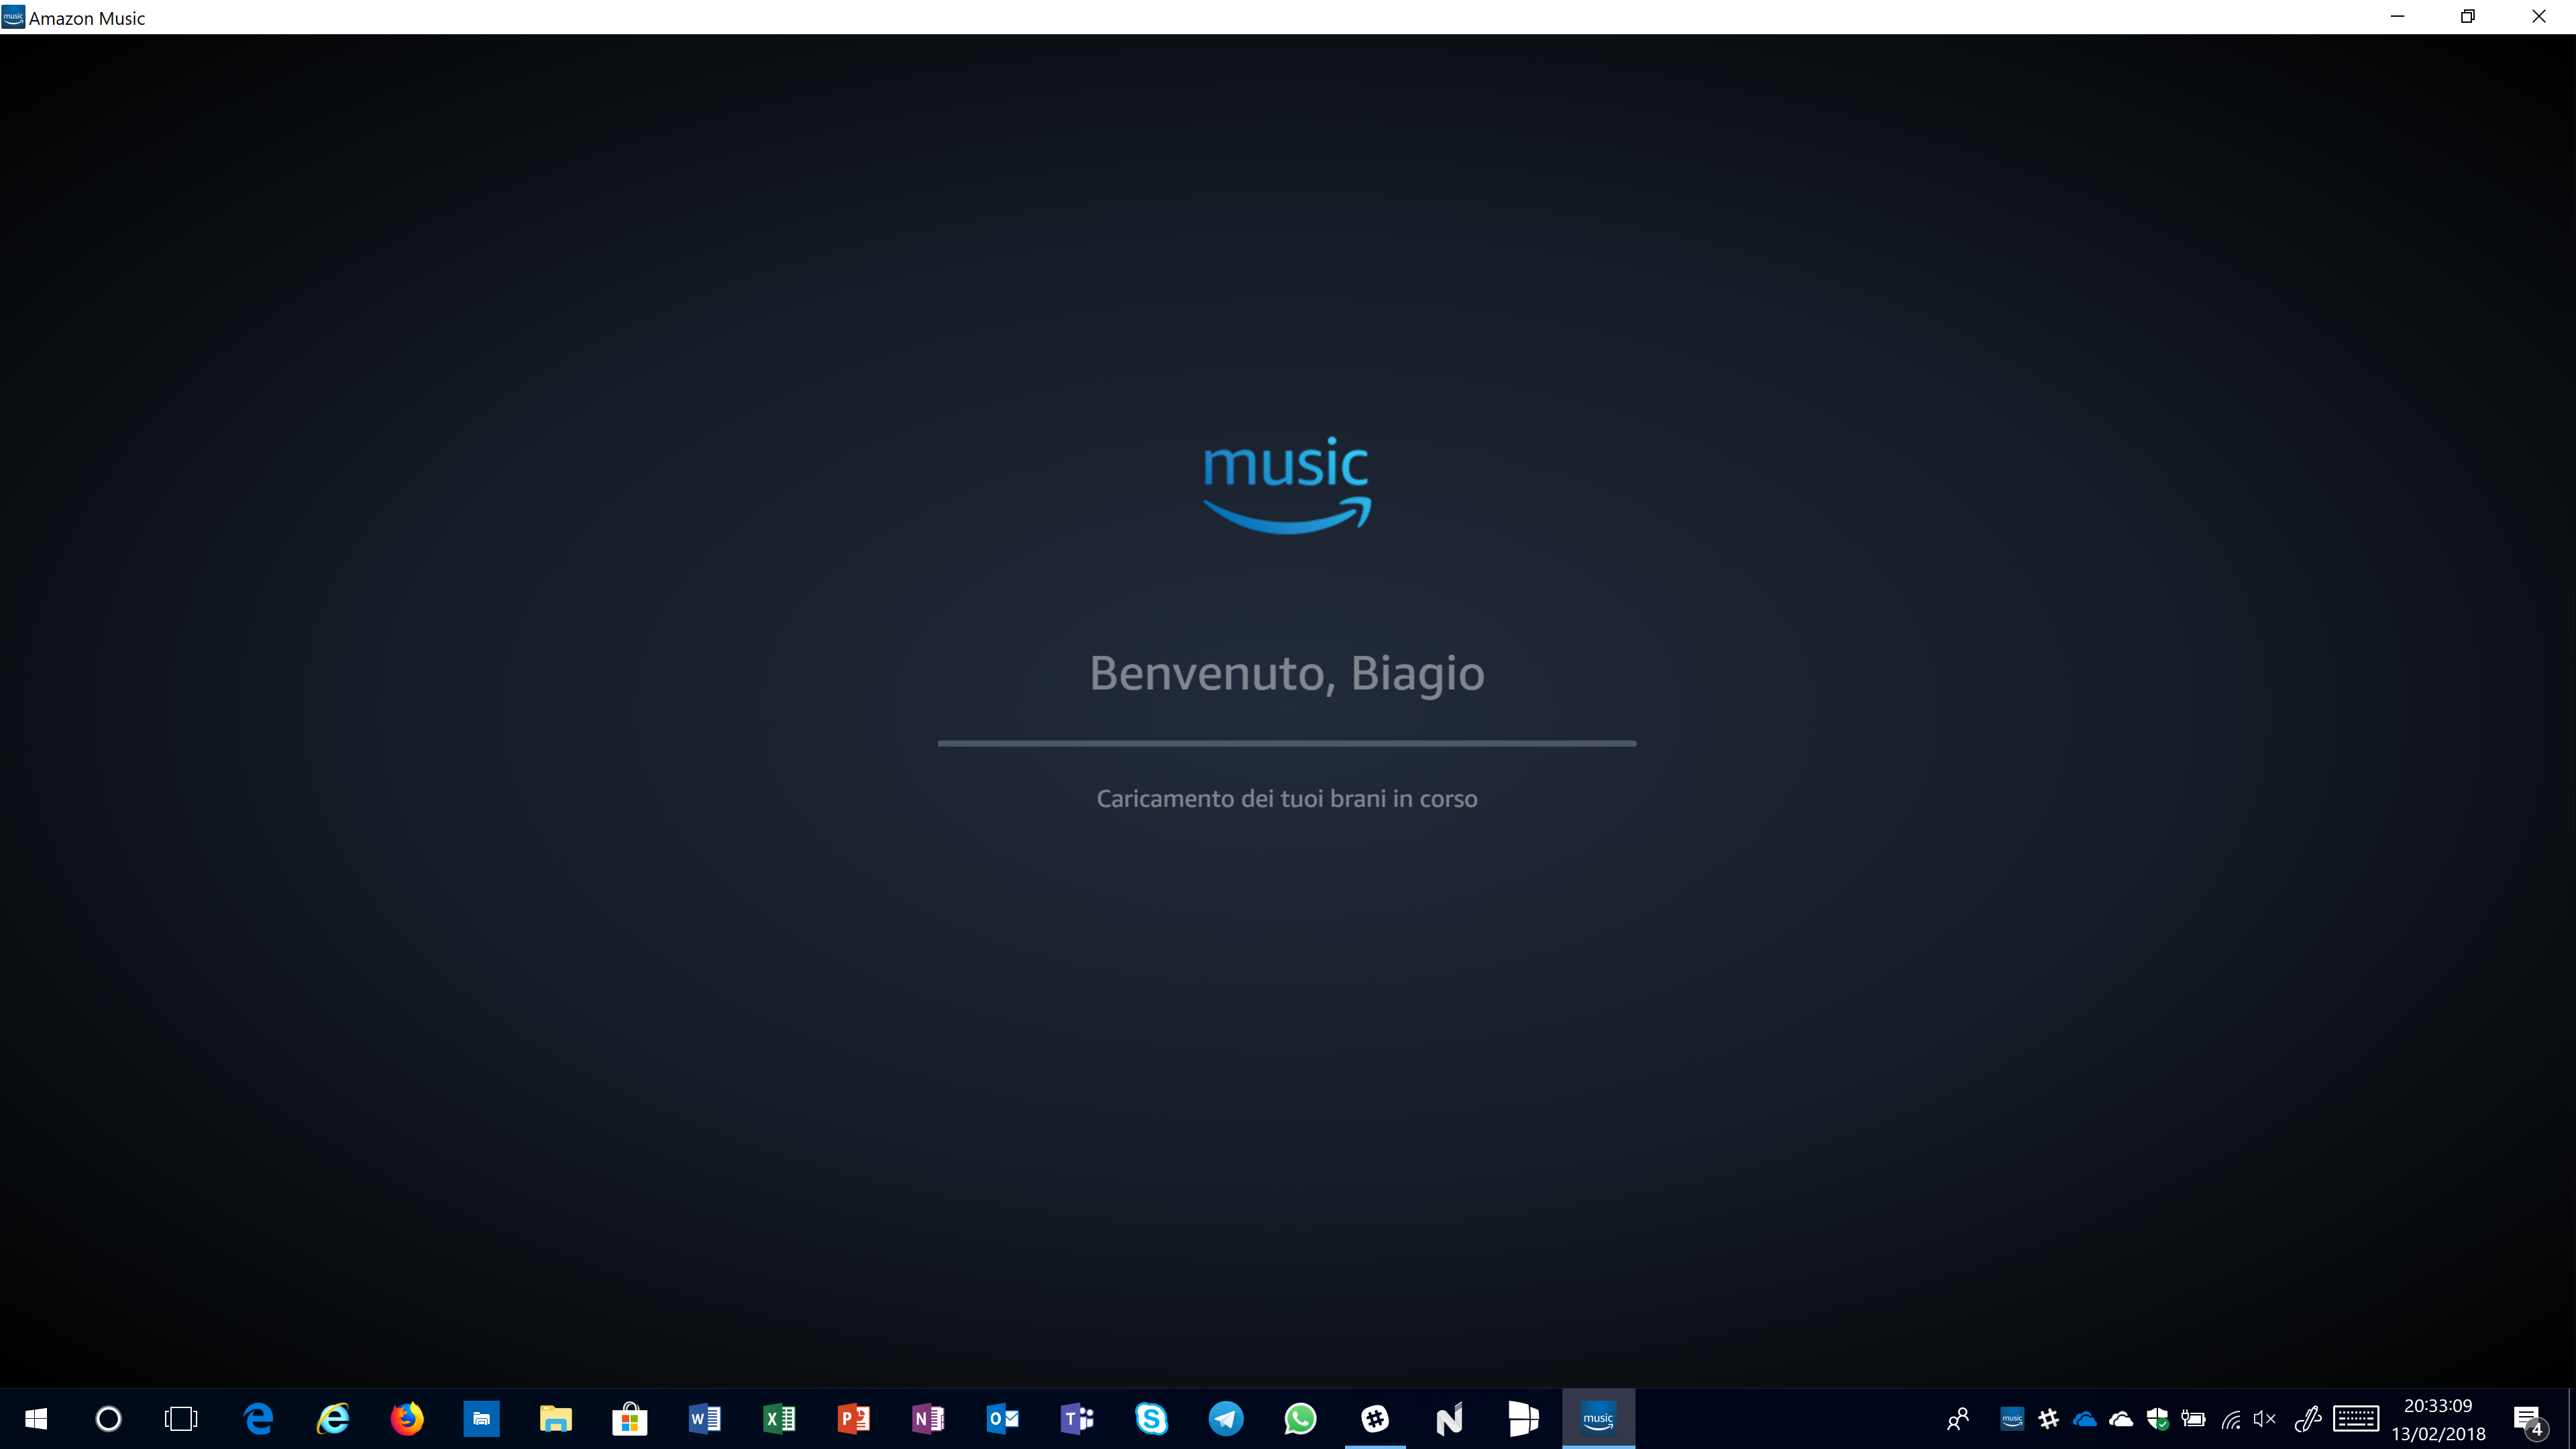Image resolution: width=2576 pixels, height=1449 pixels.
Task: Launch PowerPoint from taskbar
Action: click(x=853, y=1418)
